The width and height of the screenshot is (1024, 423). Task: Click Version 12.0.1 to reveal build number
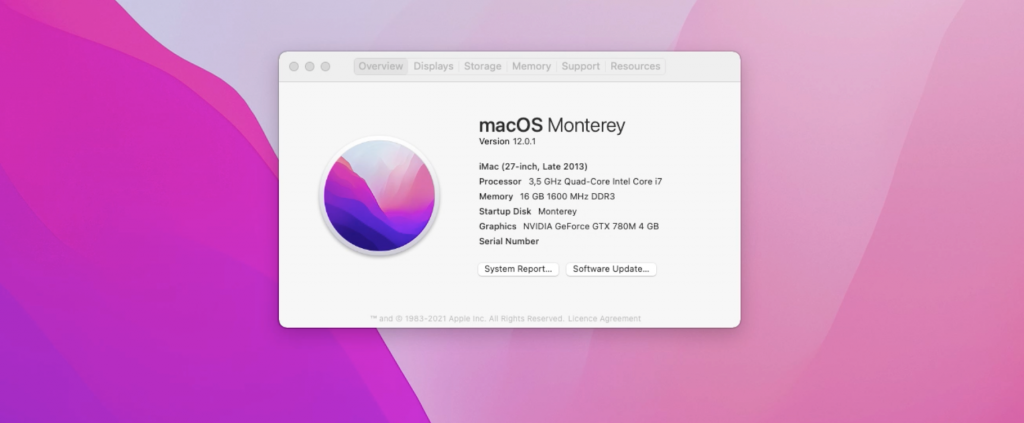pyautogui.click(x=508, y=142)
